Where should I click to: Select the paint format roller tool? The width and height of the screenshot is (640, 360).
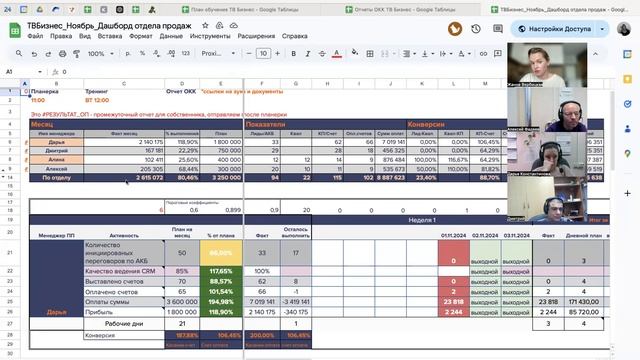tap(76, 53)
